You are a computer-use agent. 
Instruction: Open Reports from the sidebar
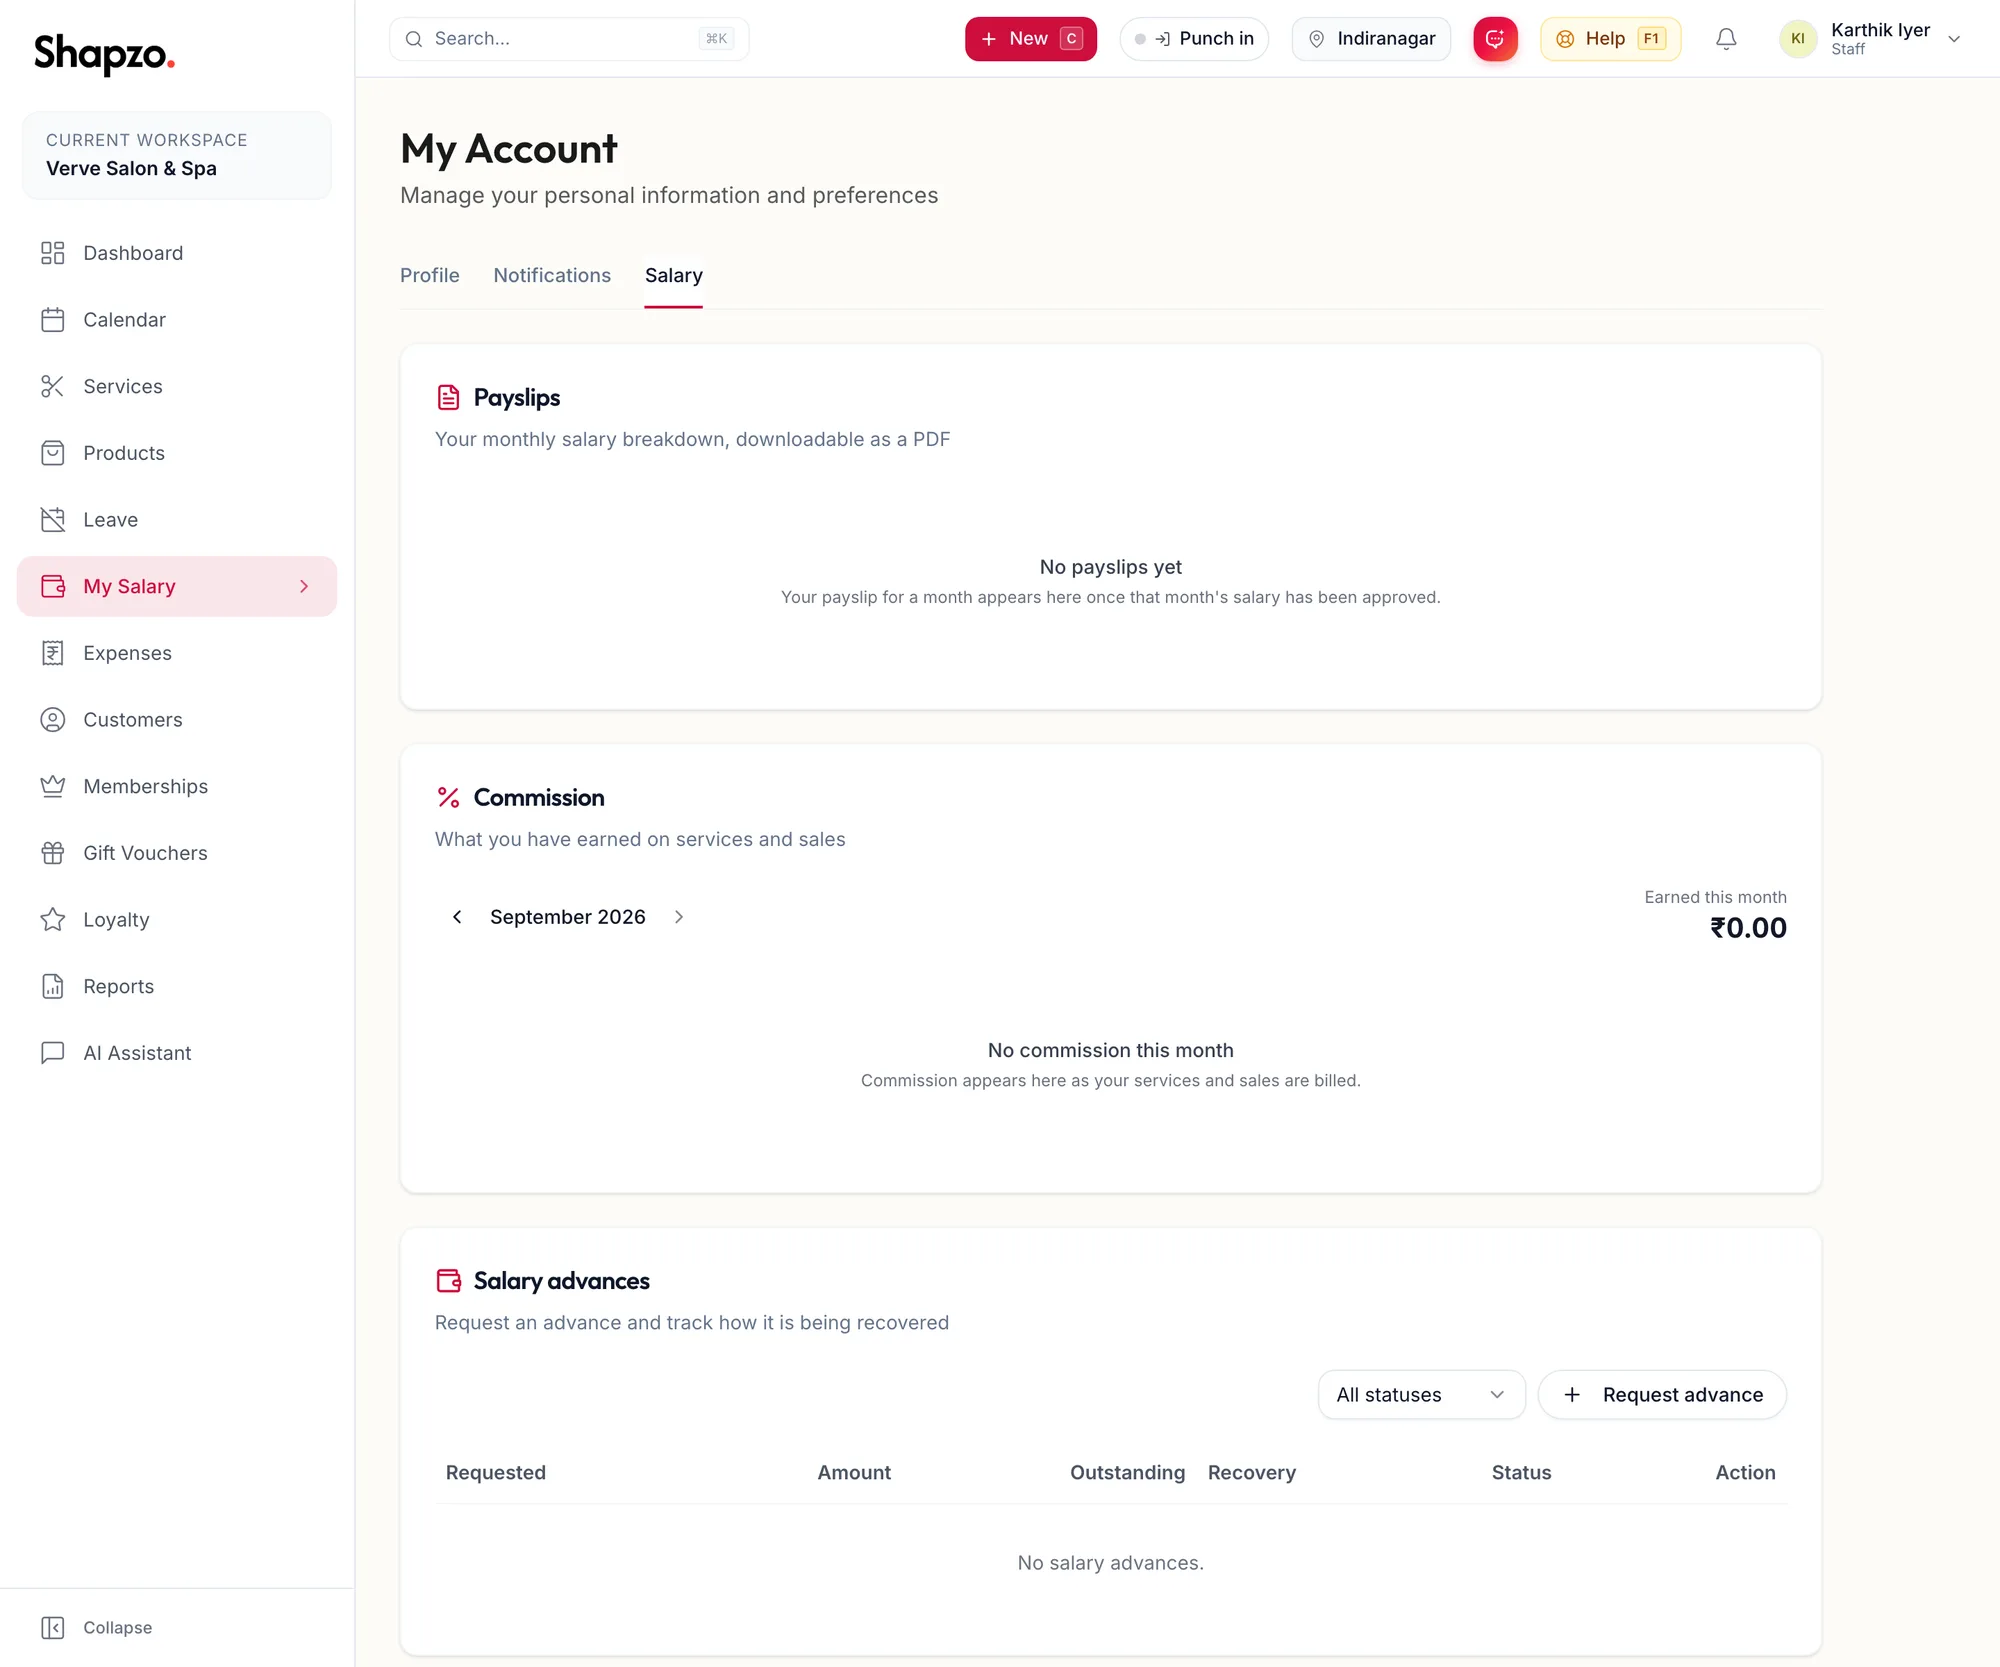click(x=177, y=986)
